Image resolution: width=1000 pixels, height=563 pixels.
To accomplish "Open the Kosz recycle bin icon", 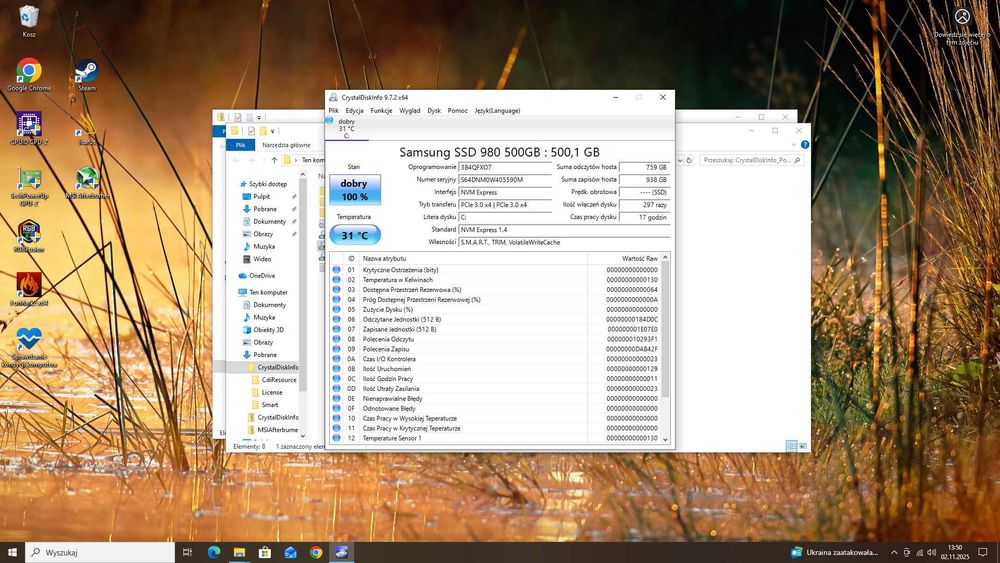I will pyautogui.click(x=29, y=18).
